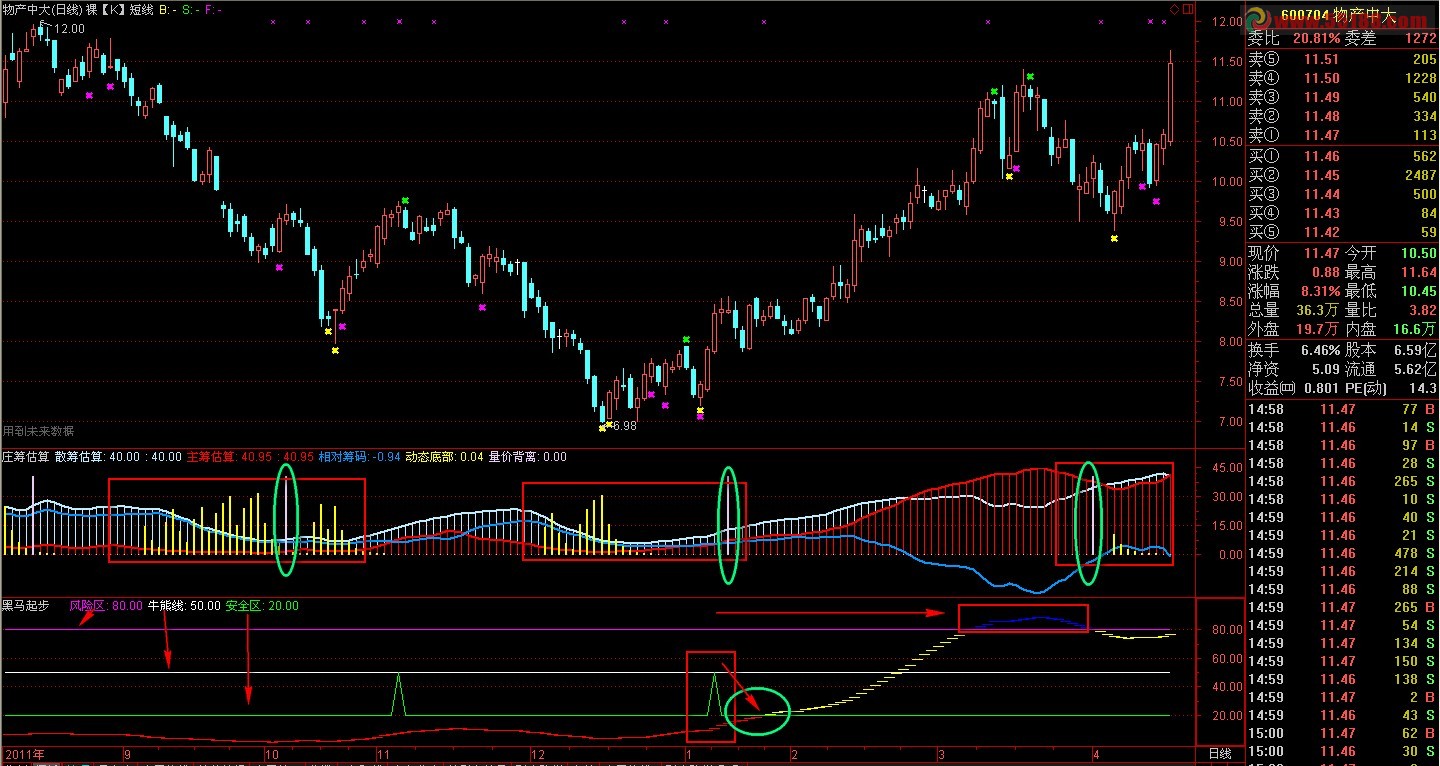Click the 量比 value 3.82
The image size is (1440, 766).
pos(1423,310)
